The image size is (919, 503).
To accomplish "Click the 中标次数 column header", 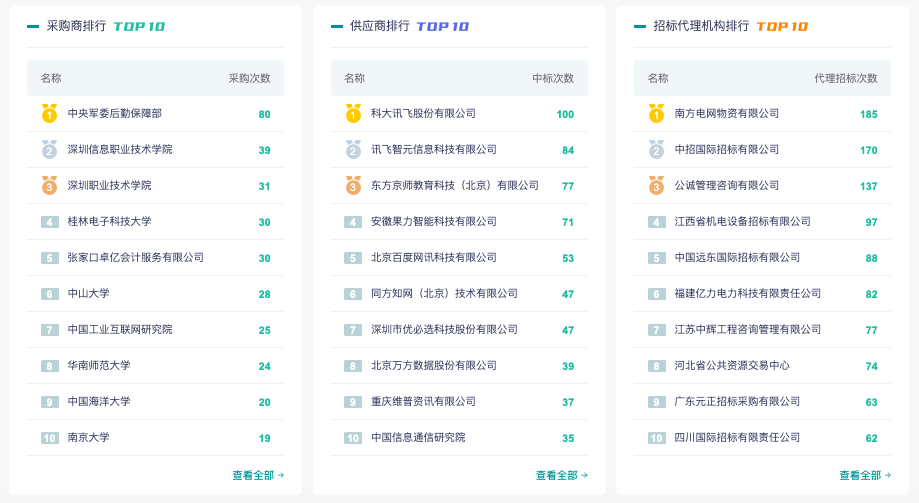I will click(553, 78).
